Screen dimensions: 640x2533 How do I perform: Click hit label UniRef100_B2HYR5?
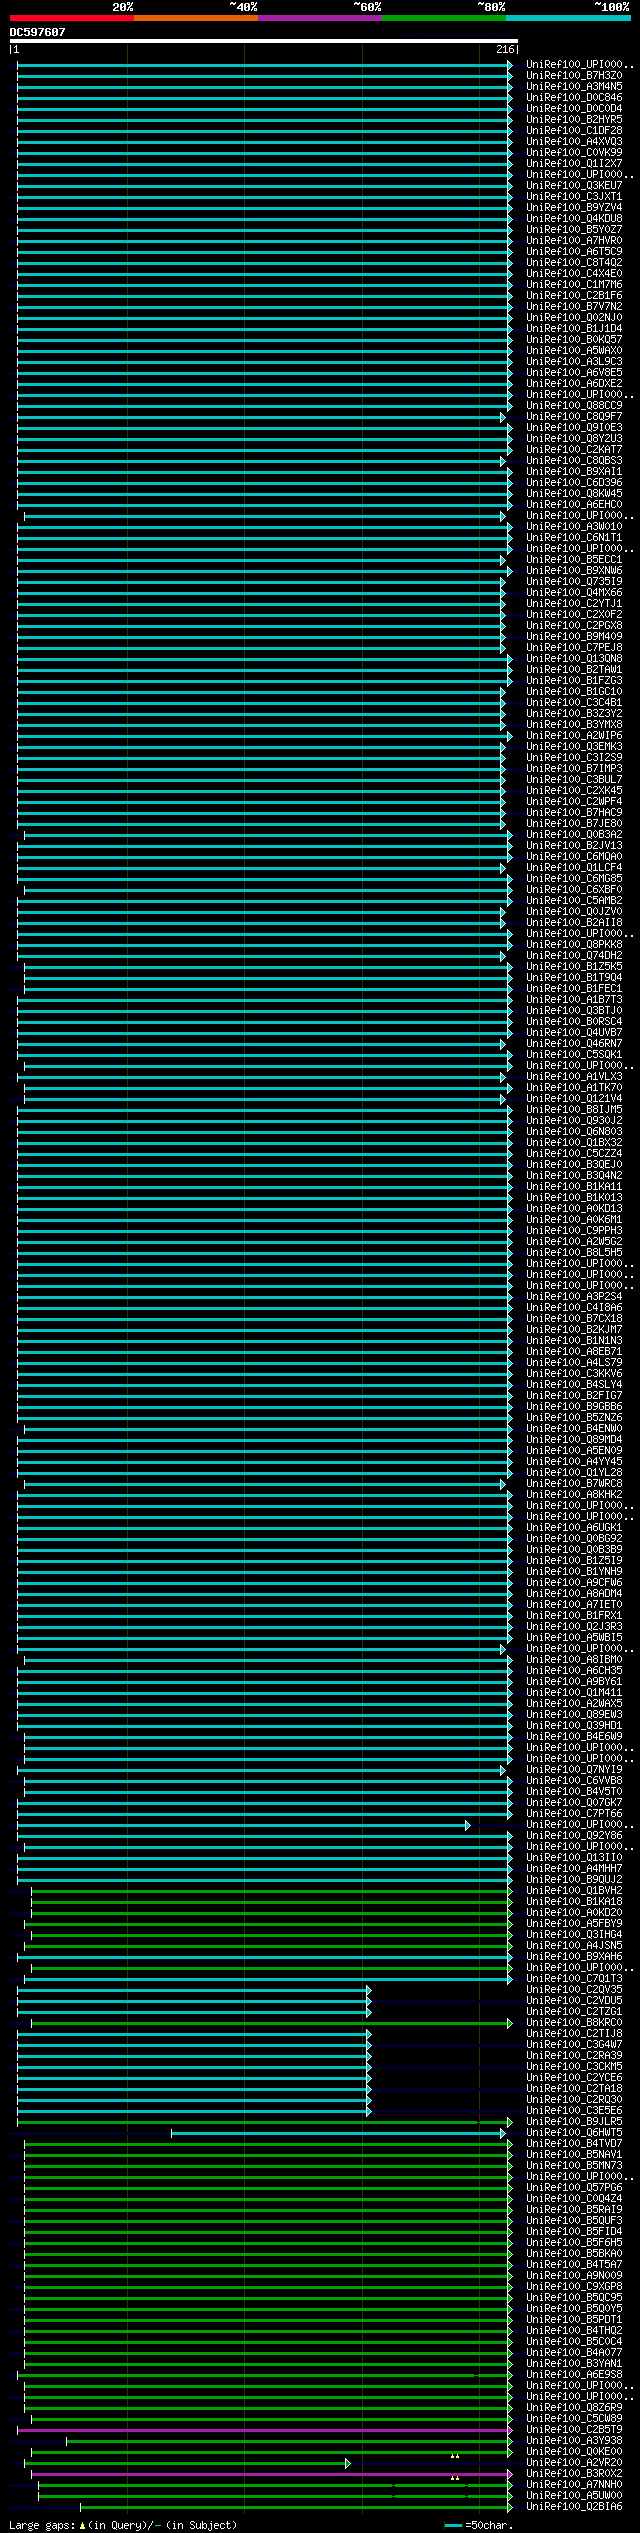[574, 119]
